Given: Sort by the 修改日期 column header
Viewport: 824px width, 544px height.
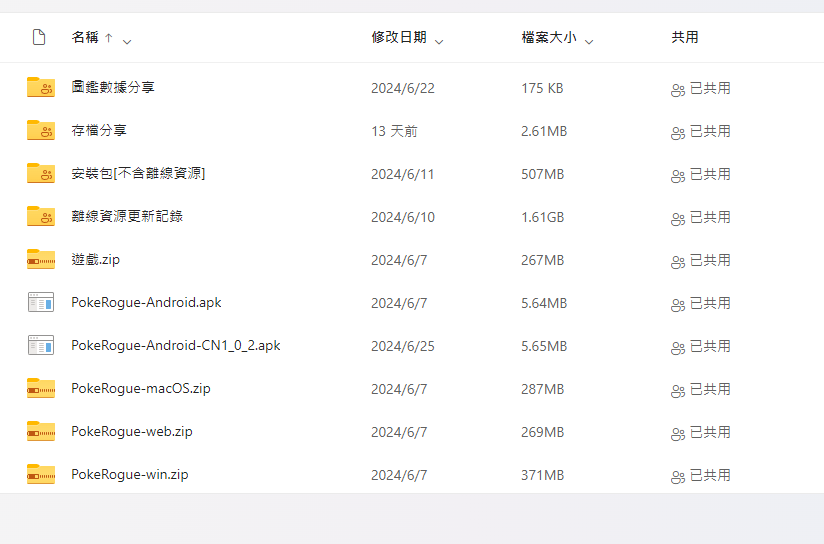Looking at the screenshot, I should point(399,37).
